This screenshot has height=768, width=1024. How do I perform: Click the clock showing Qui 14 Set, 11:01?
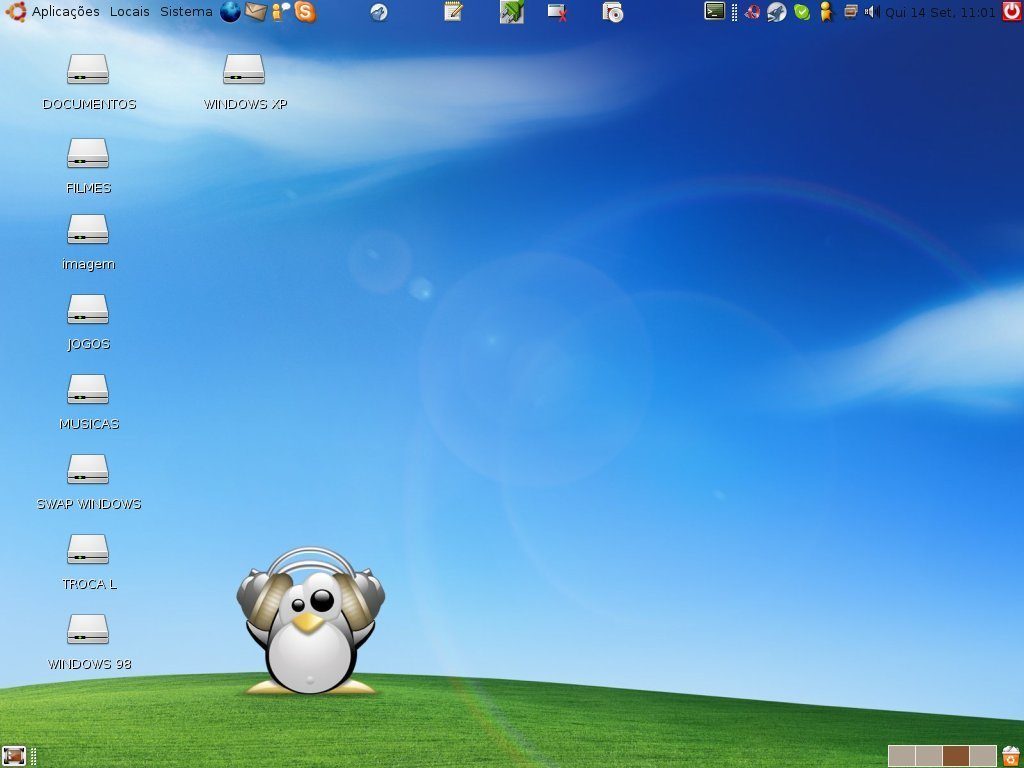tap(940, 12)
